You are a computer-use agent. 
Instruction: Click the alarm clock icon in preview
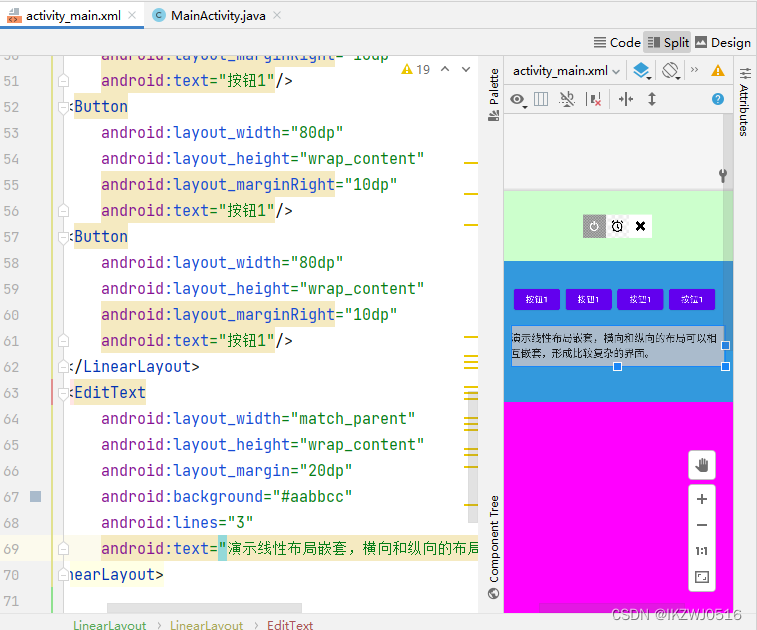pyautogui.click(x=617, y=226)
